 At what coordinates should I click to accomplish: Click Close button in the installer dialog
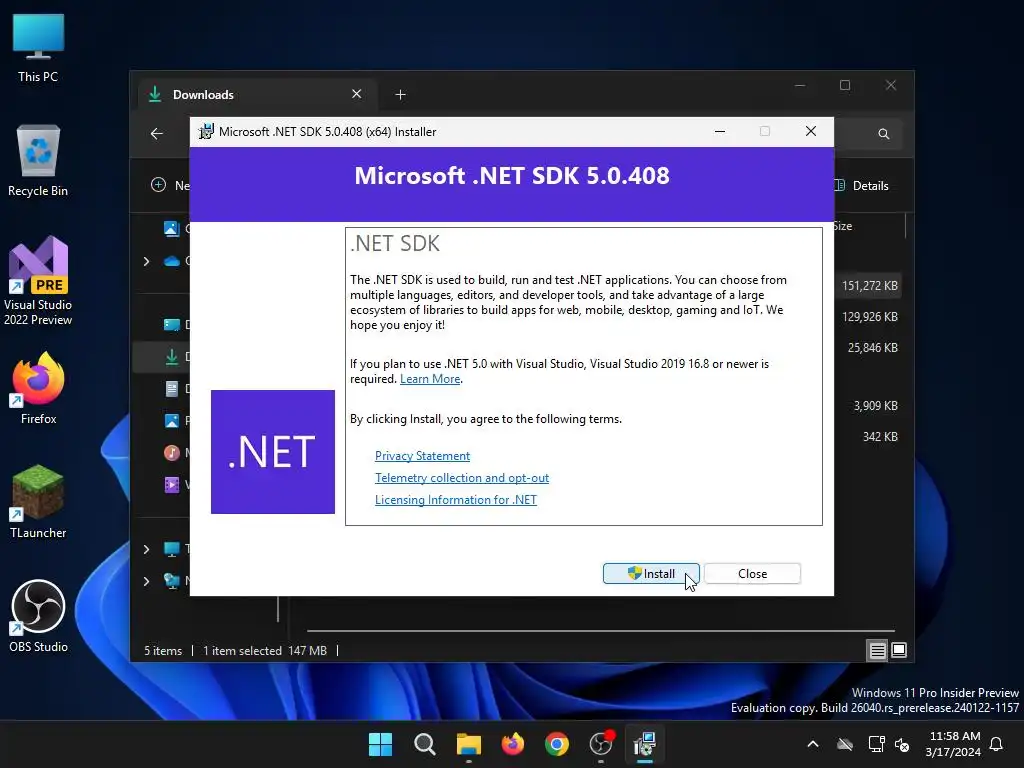(x=752, y=573)
